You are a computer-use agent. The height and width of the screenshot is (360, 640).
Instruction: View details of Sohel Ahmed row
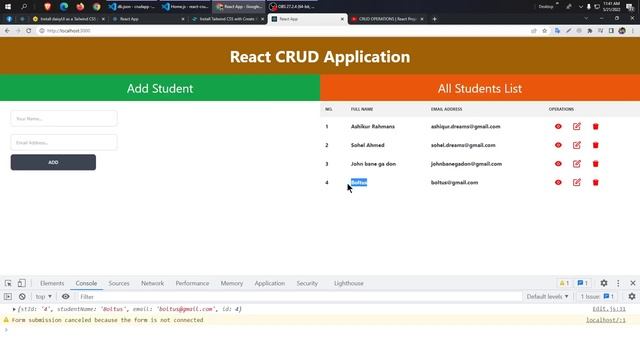coord(558,145)
